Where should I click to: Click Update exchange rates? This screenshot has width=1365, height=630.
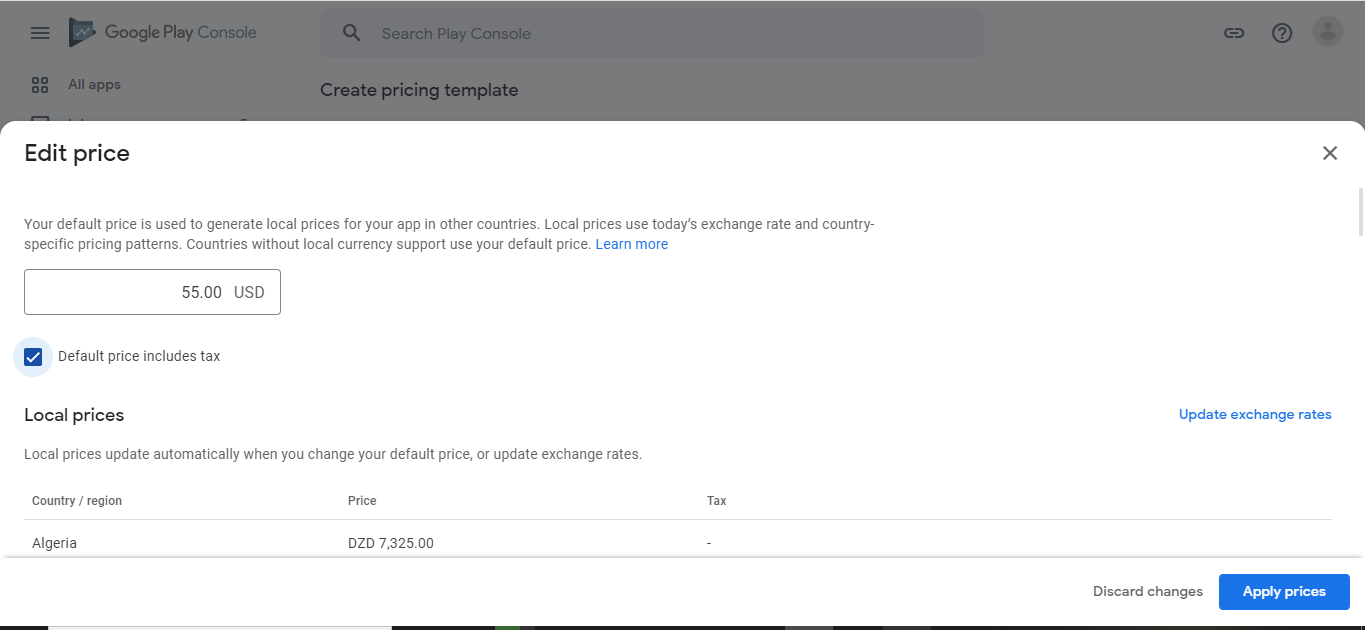[1255, 414]
